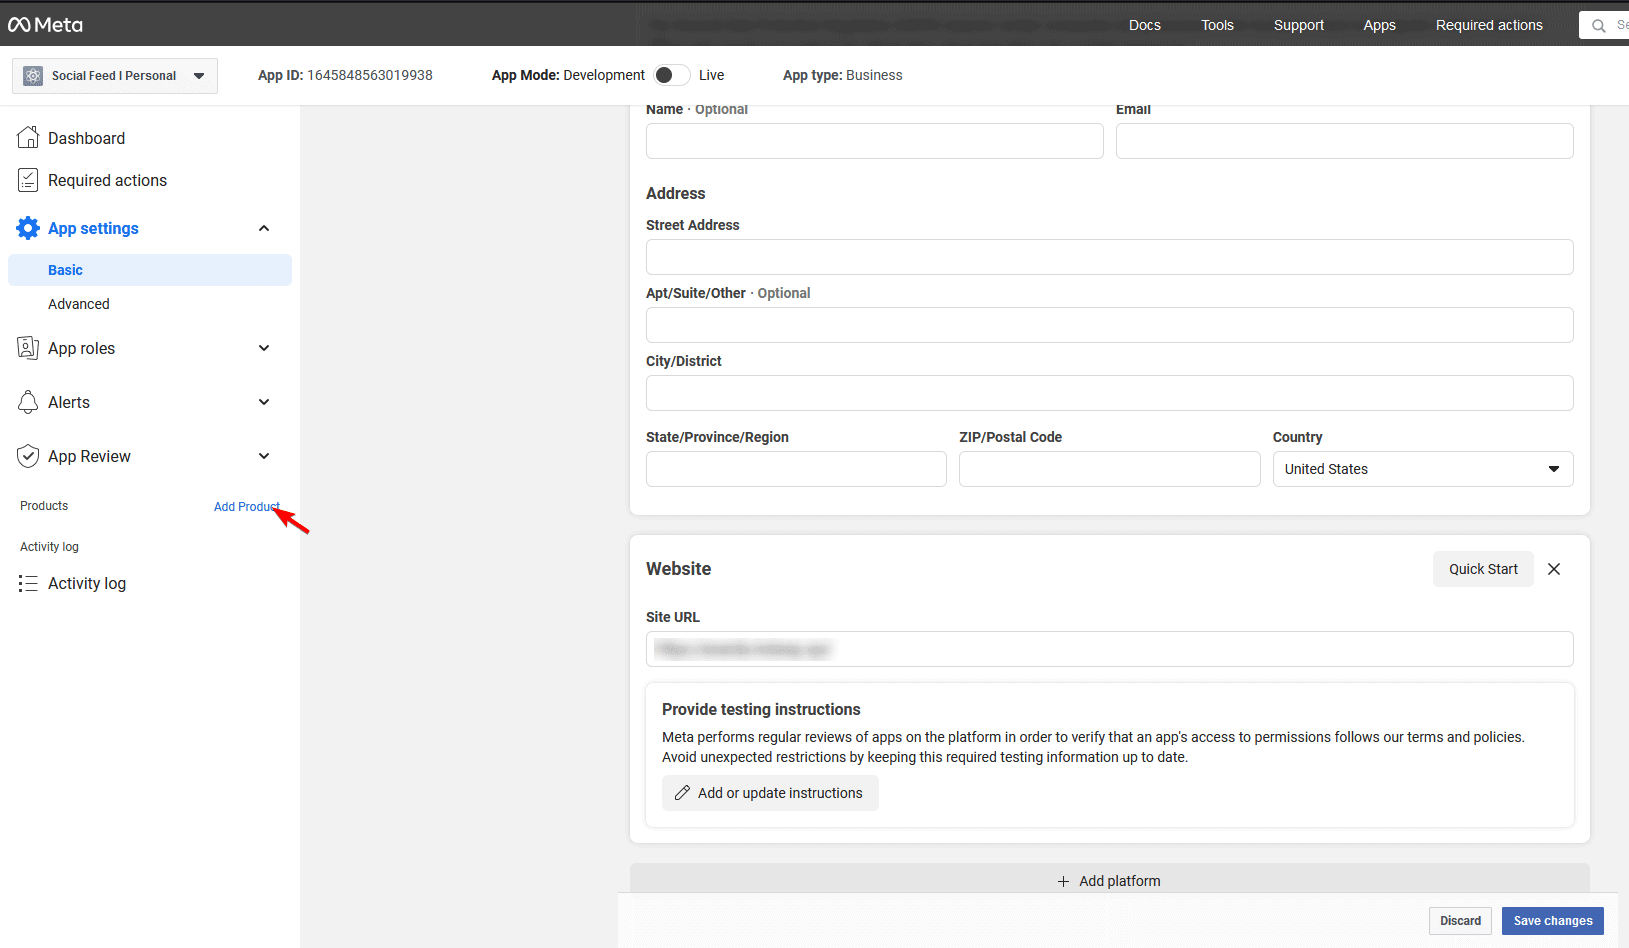Click the App settings gear icon
Screen dimensions: 1629x948
27,228
